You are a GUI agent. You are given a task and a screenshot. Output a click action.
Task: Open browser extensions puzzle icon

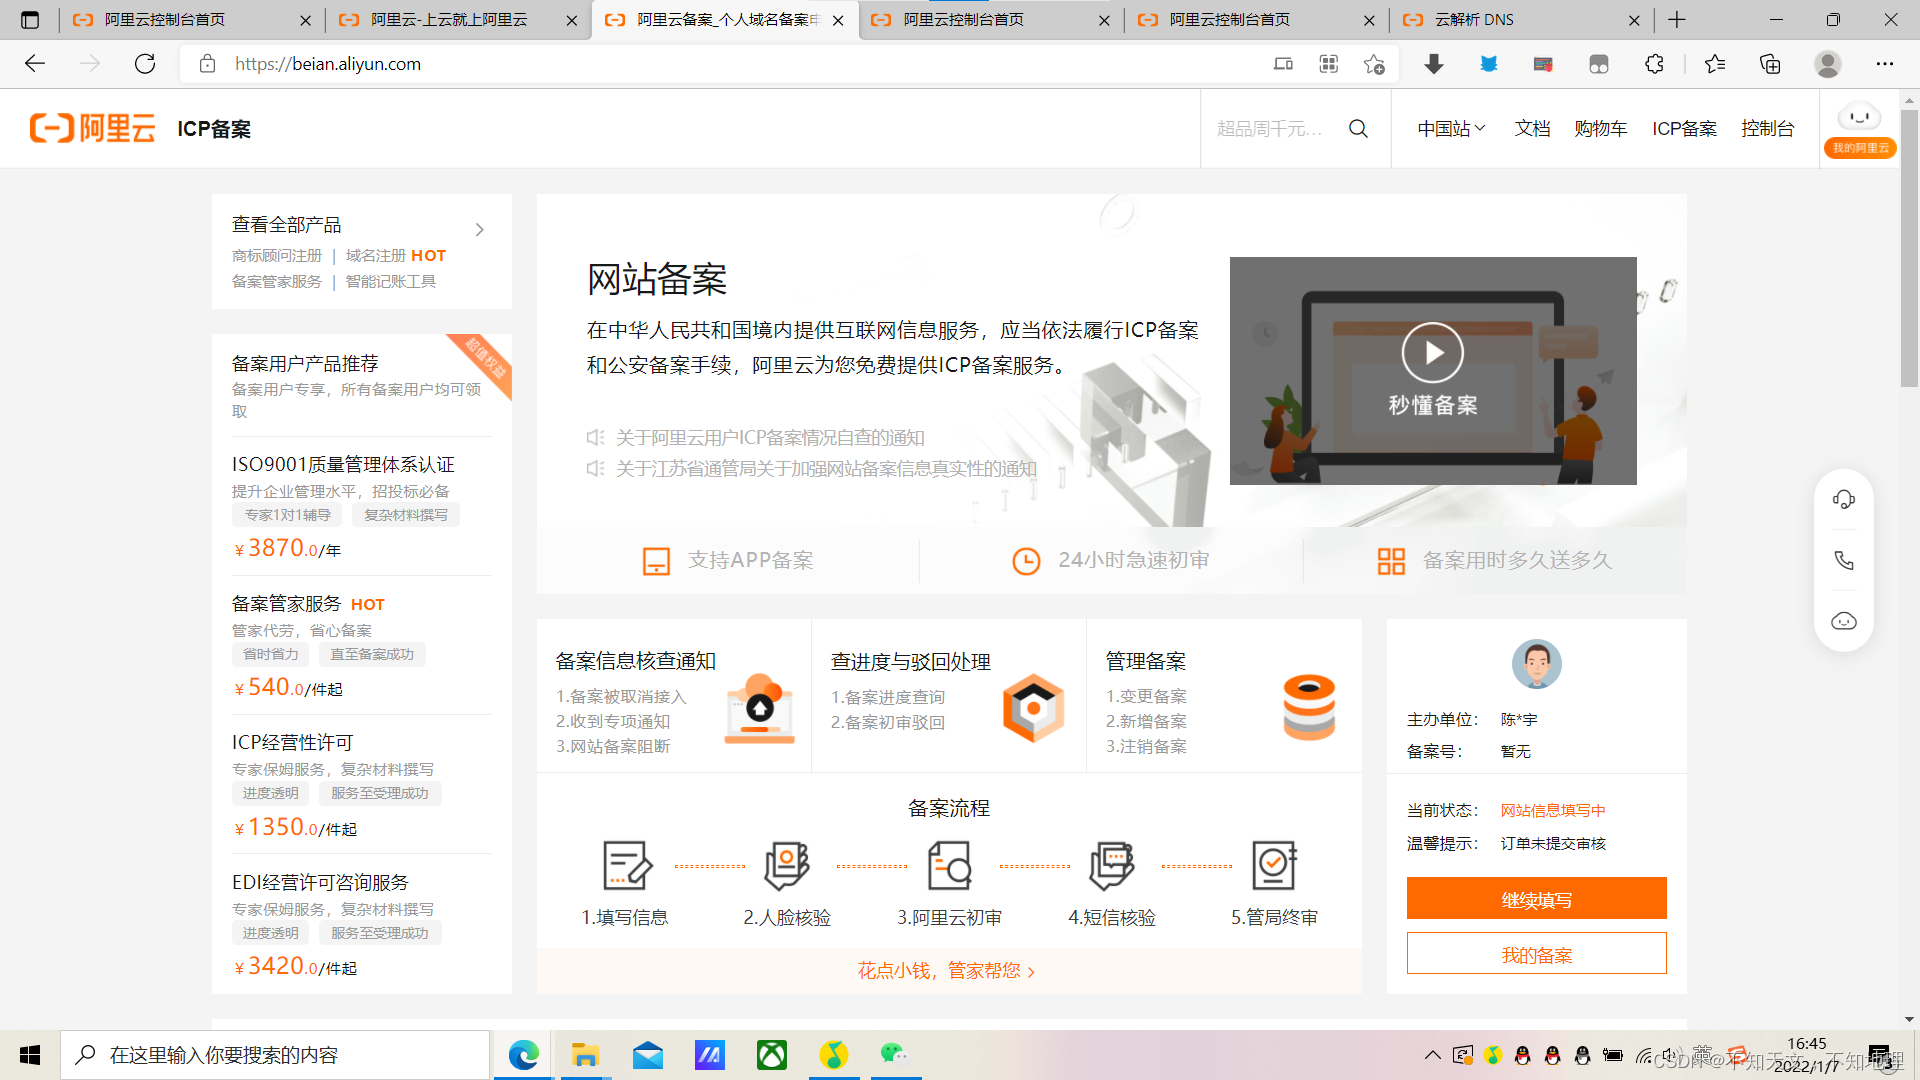1654,64
